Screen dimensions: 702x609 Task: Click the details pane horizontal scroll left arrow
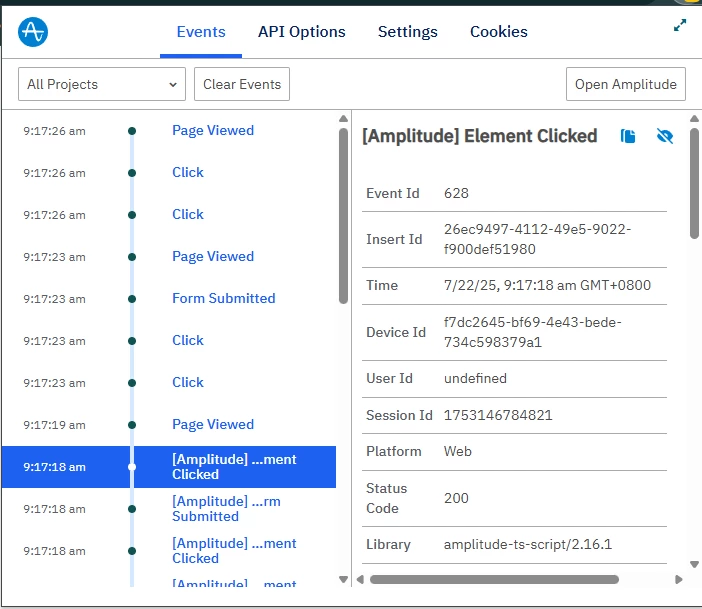(x=360, y=579)
